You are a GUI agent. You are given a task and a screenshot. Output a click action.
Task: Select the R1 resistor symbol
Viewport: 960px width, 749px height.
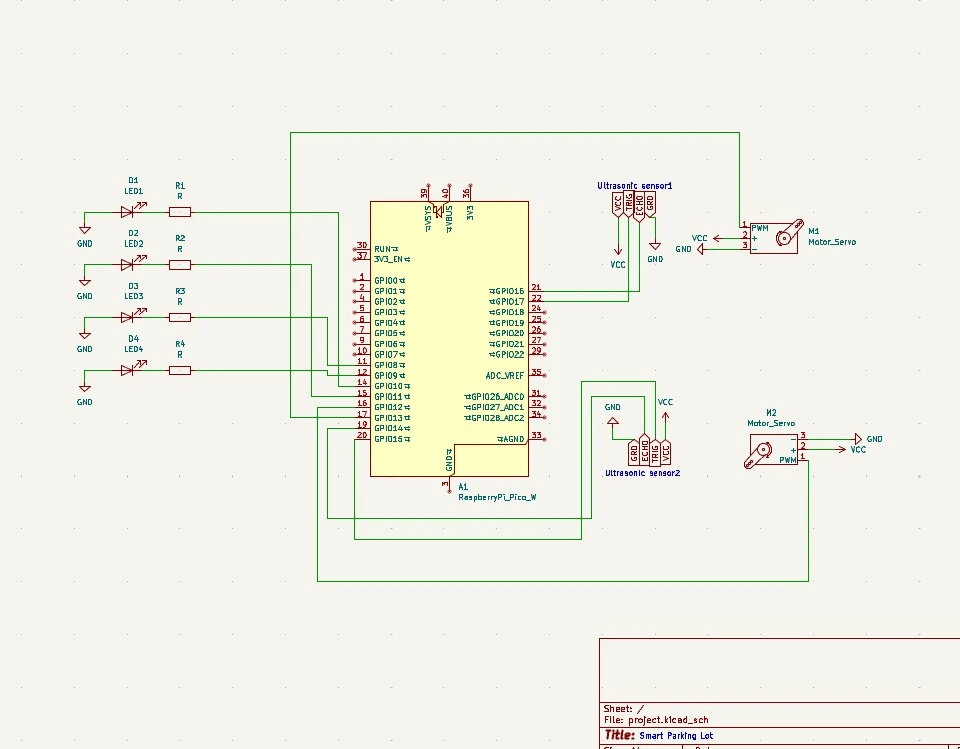tap(180, 212)
